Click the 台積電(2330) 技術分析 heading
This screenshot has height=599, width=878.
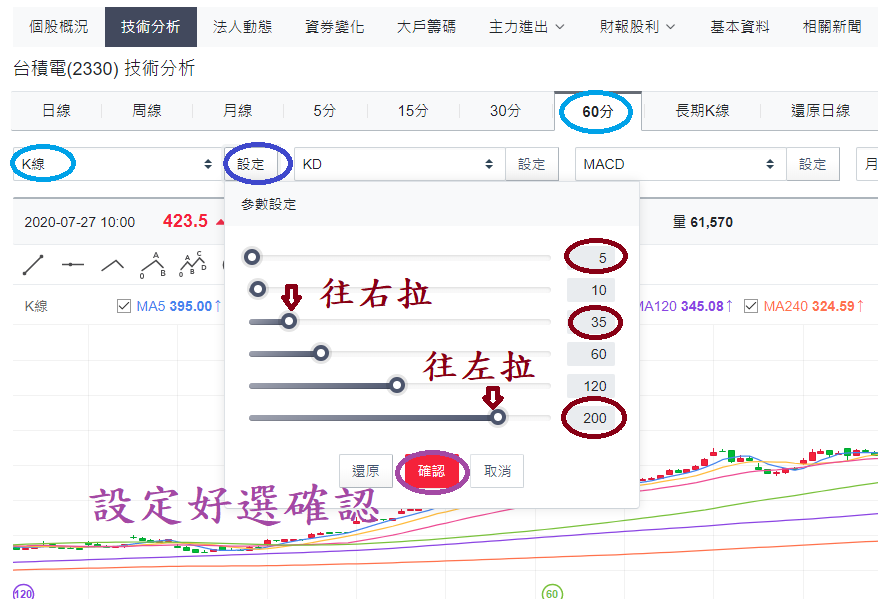point(104,68)
